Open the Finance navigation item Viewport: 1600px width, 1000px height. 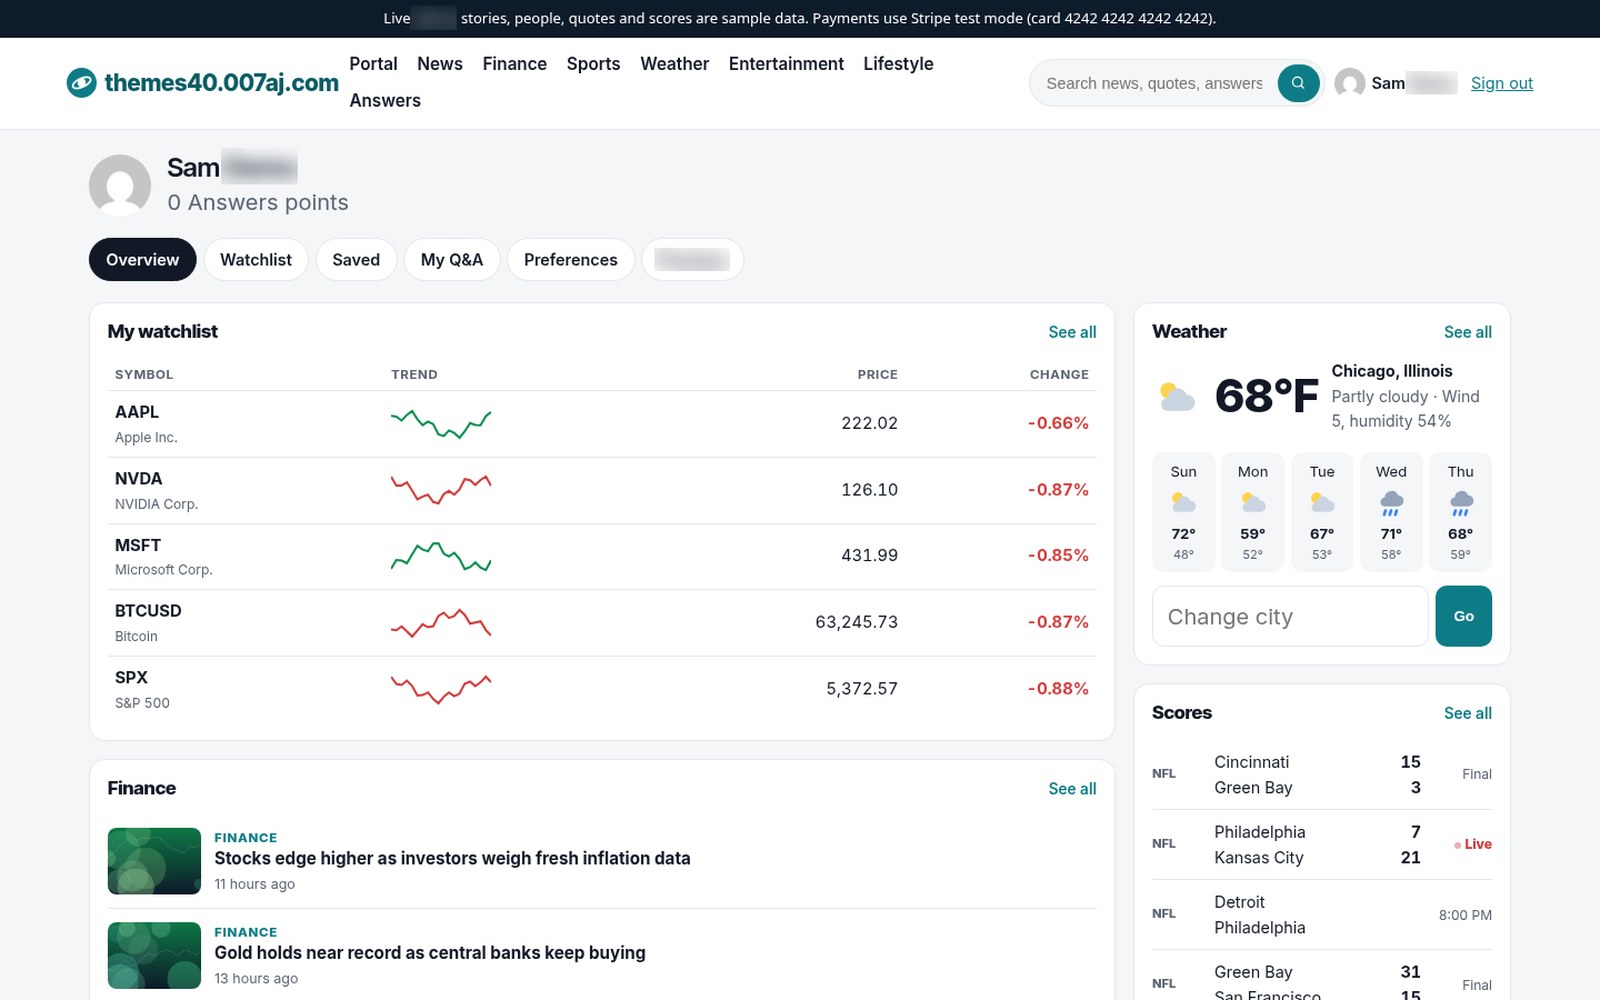[514, 64]
